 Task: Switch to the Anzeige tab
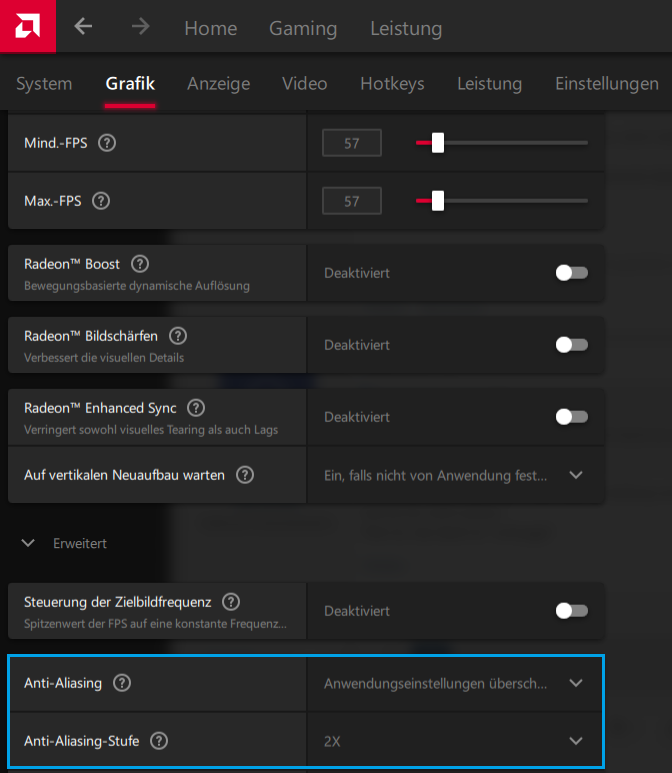point(218,83)
